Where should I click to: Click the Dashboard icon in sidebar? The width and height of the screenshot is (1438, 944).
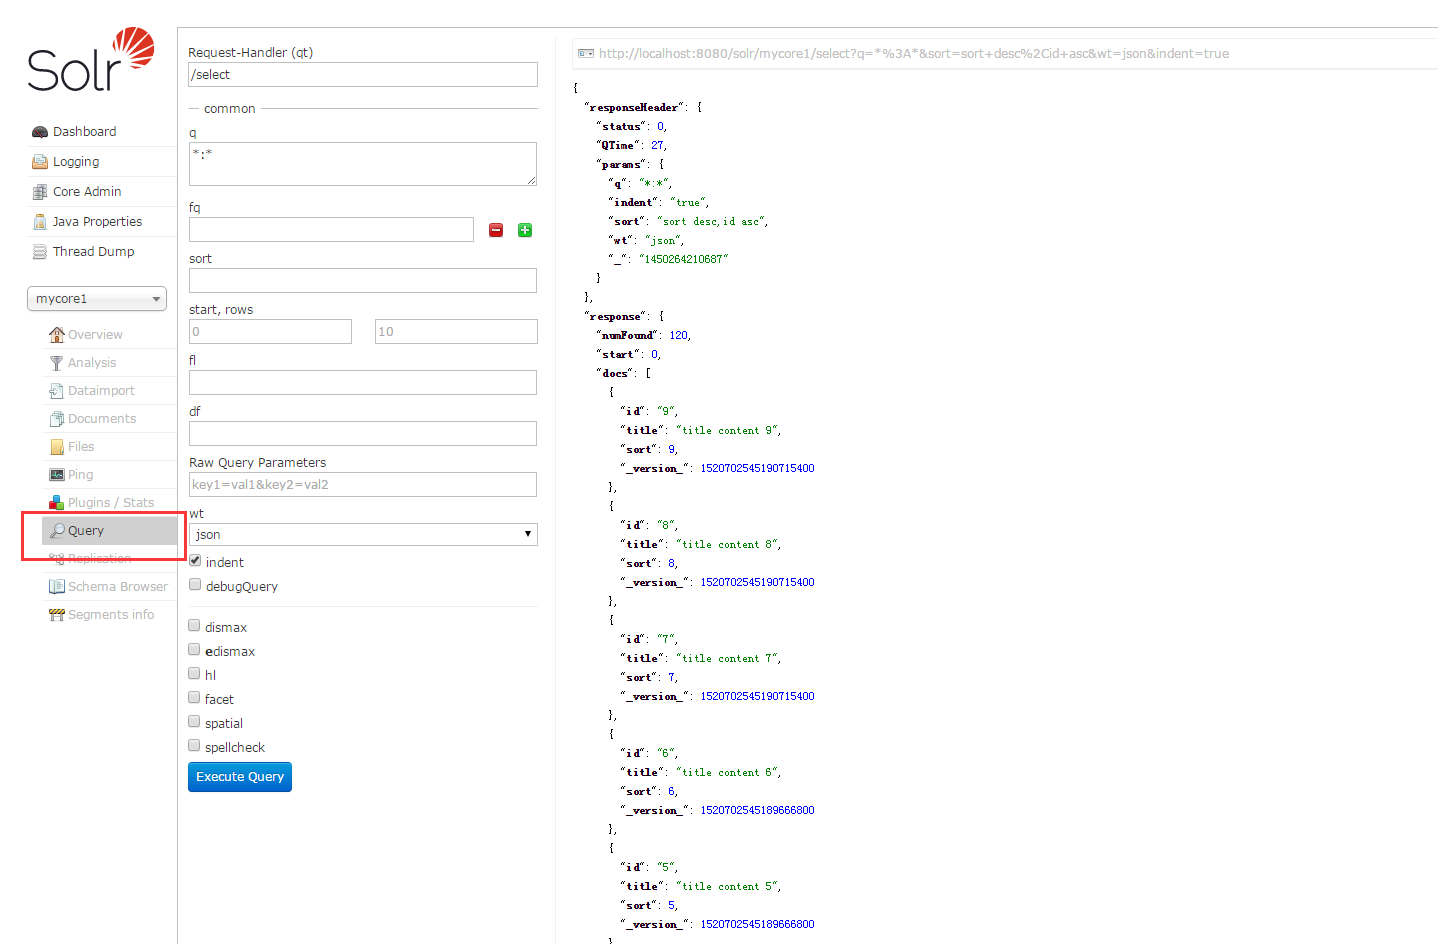(40, 132)
